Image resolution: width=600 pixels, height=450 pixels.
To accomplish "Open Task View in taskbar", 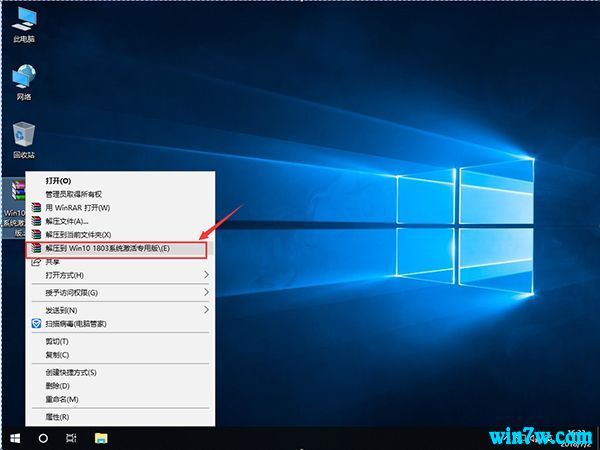I will 71,438.
